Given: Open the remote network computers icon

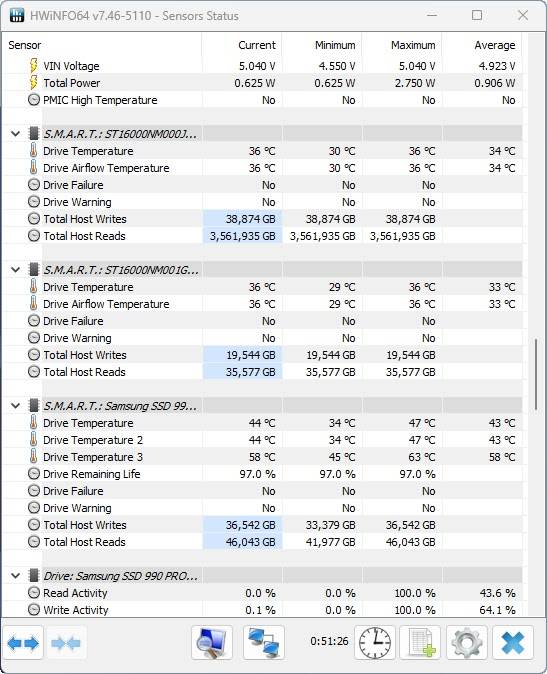Looking at the screenshot, I should [x=264, y=643].
